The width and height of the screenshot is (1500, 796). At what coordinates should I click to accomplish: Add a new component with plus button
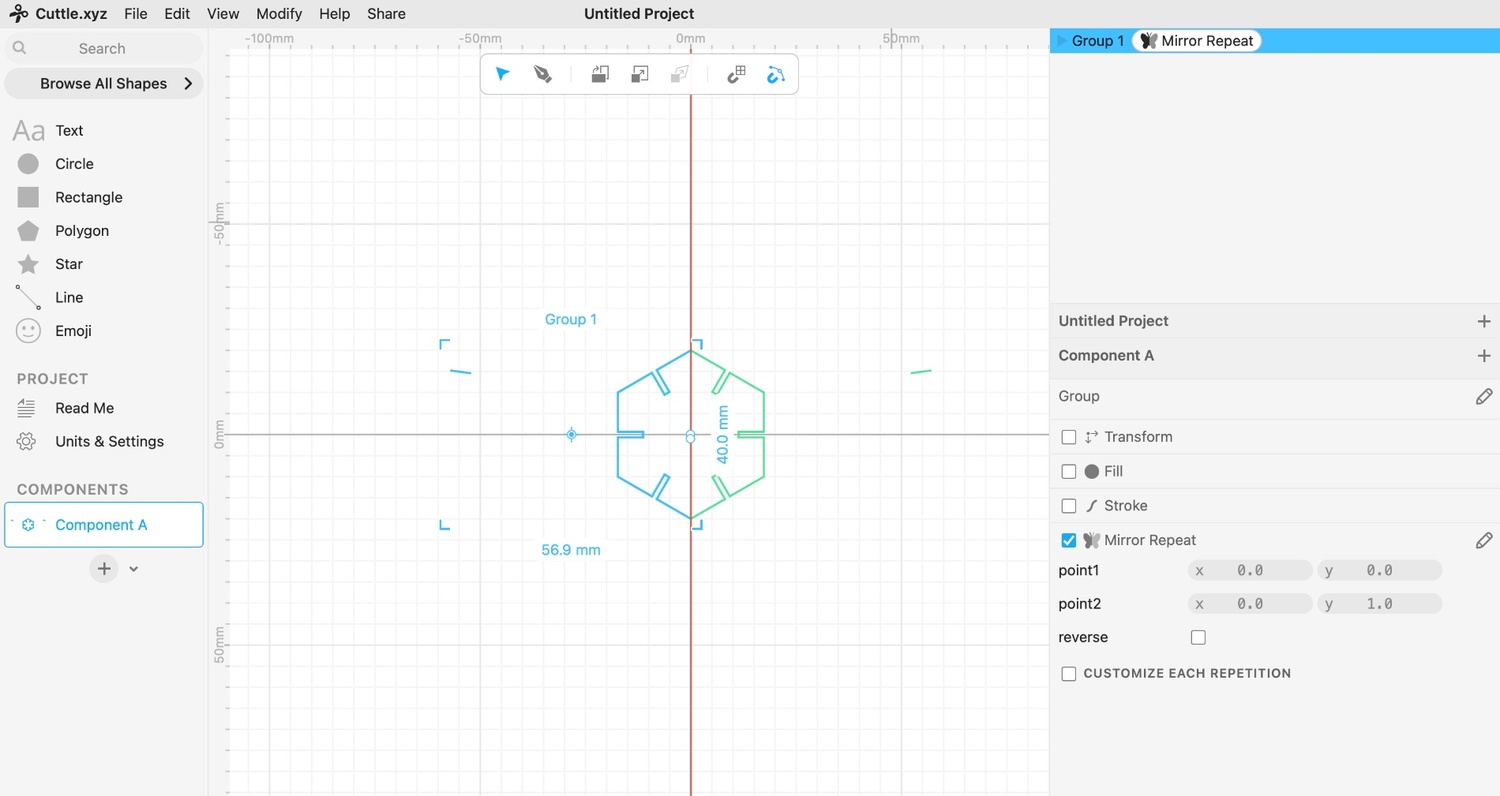[x=104, y=569]
